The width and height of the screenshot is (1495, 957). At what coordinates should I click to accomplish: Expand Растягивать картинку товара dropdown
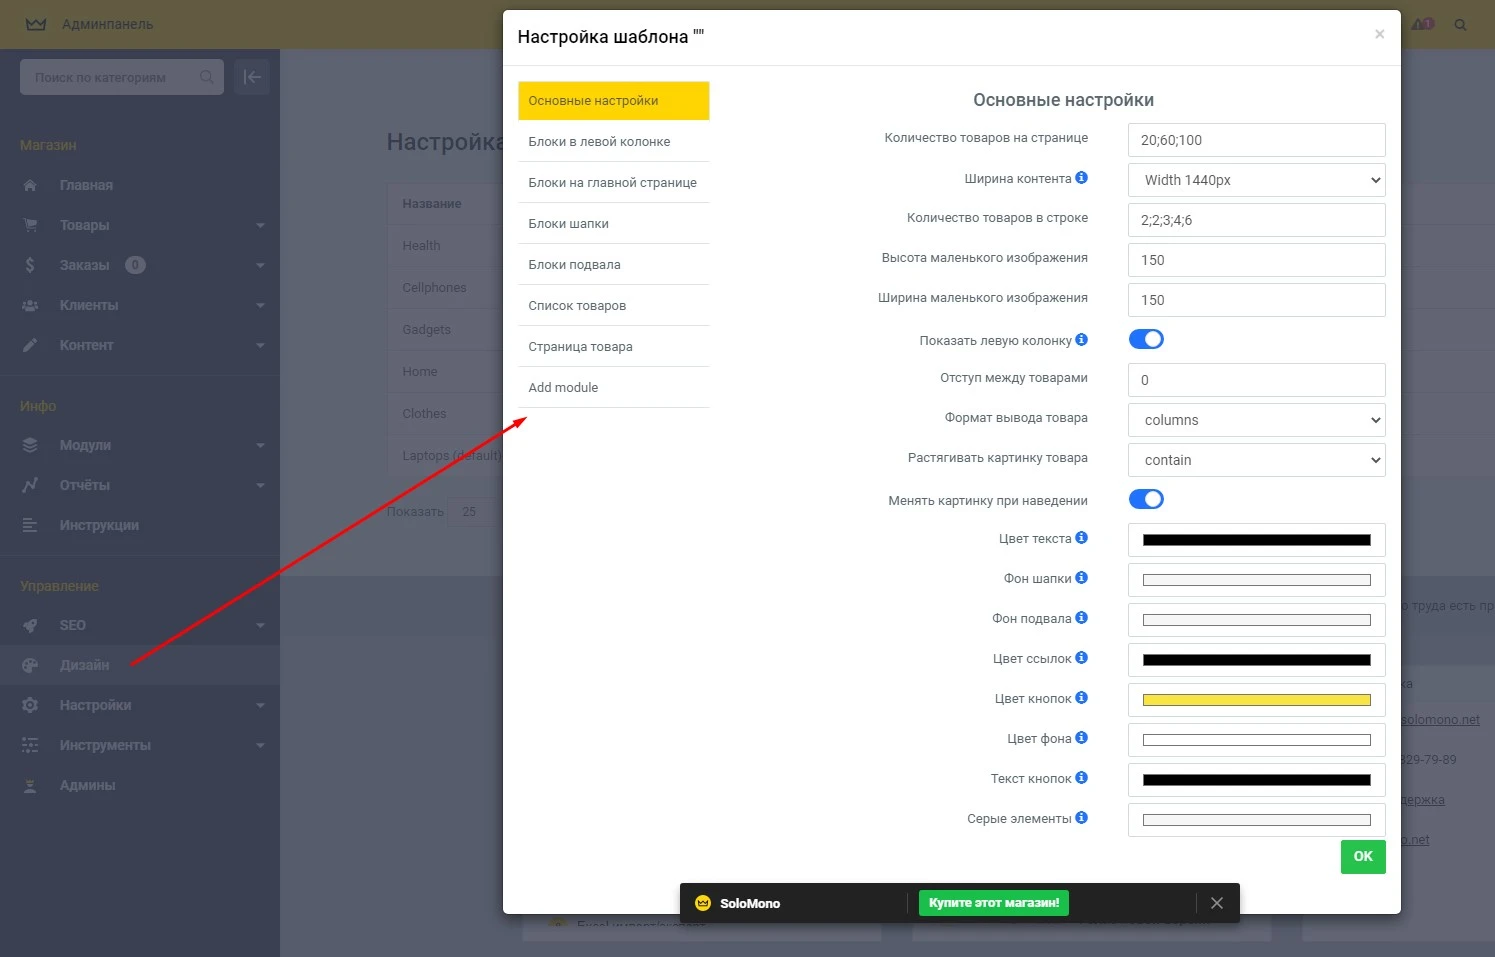coord(1256,460)
